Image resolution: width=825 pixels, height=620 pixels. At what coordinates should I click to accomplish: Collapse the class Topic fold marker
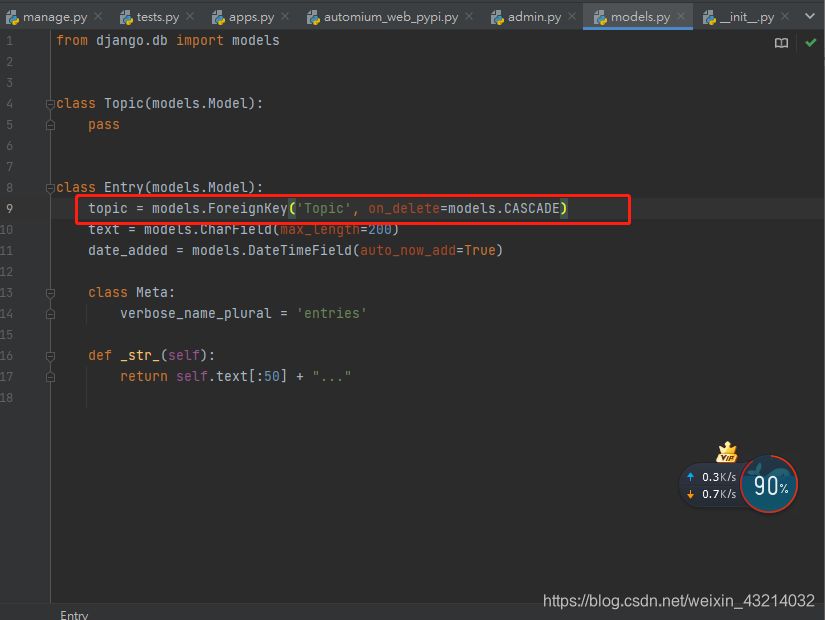point(50,104)
